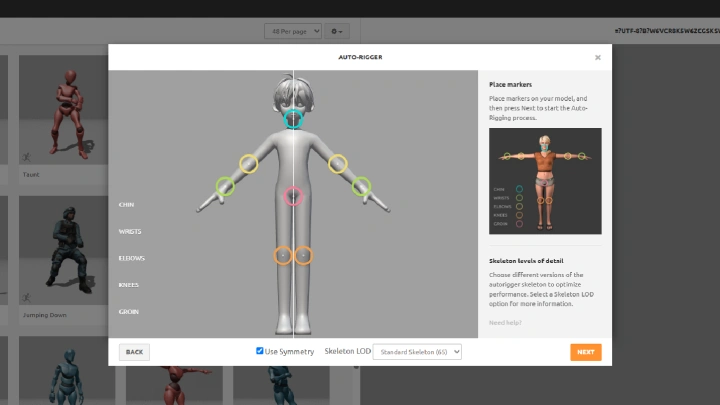
Task: Disable the Use Symmetry checkbox
Action: [260, 351]
